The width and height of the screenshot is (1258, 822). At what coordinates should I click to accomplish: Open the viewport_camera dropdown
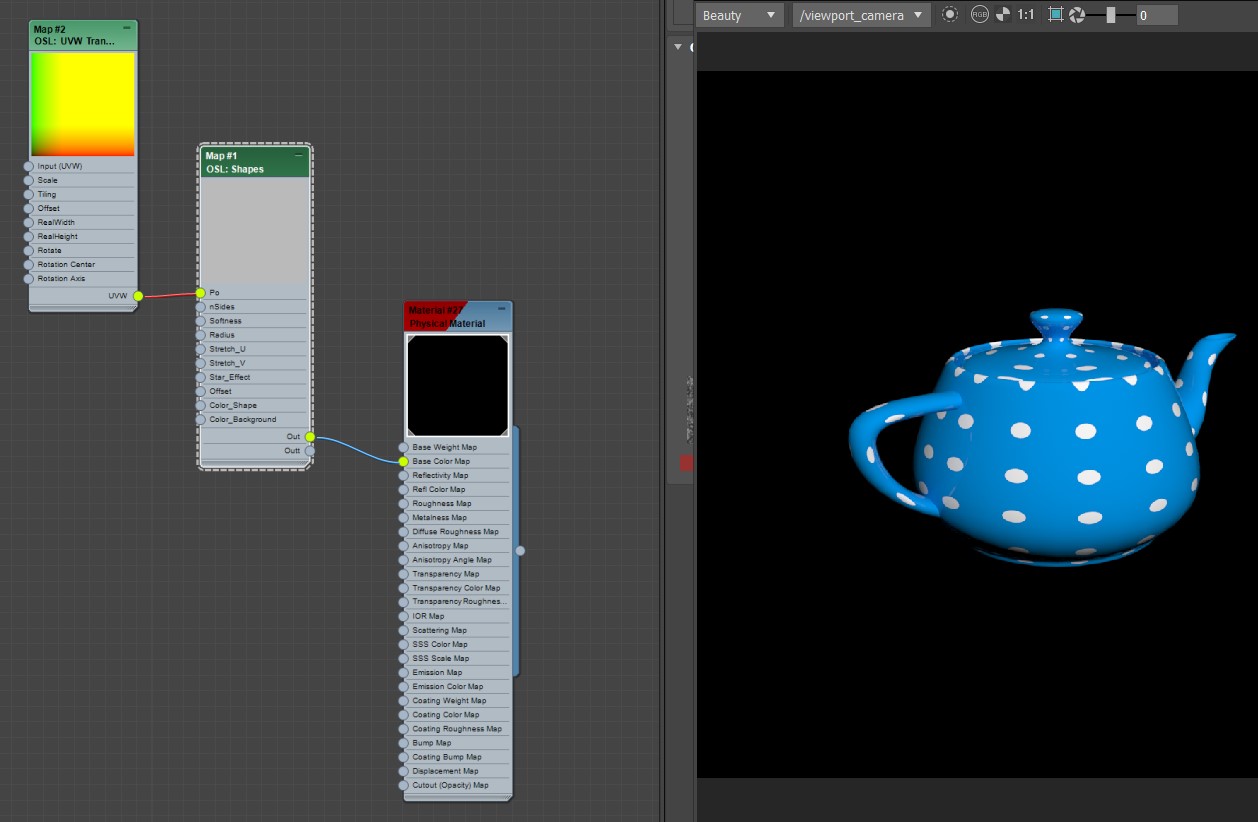860,15
